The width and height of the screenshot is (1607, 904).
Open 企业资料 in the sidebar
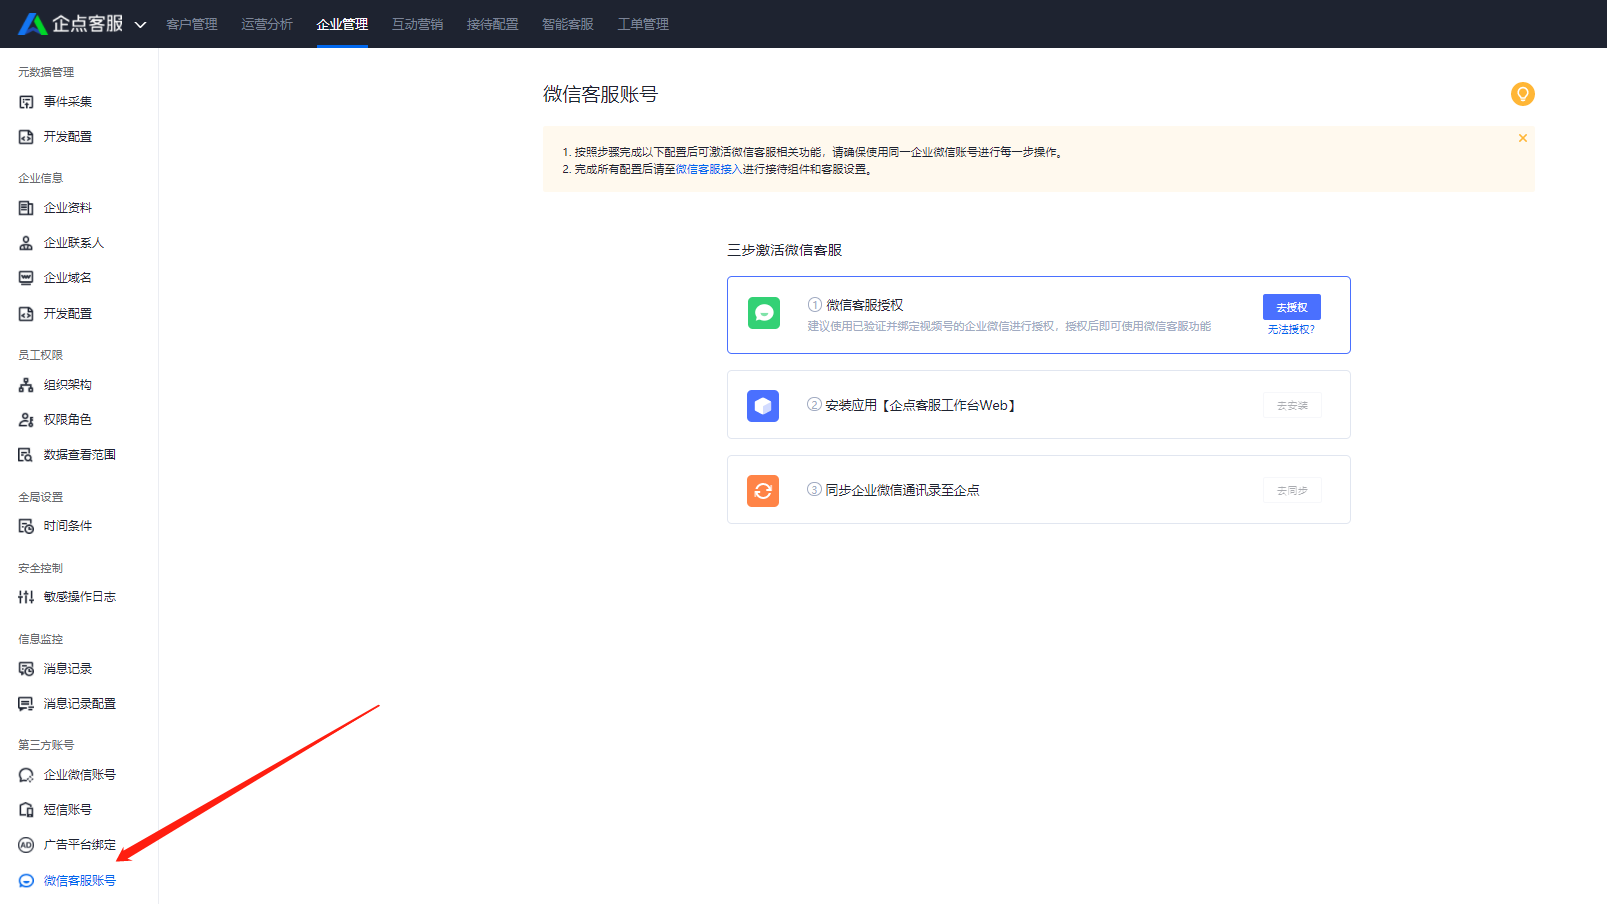(x=67, y=208)
